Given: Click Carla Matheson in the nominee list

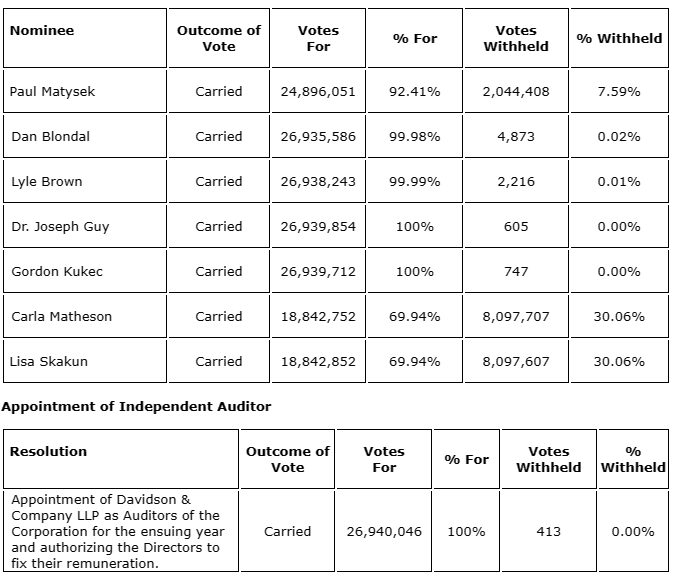Looking at the screenshot, I should [x=61, y=316].
